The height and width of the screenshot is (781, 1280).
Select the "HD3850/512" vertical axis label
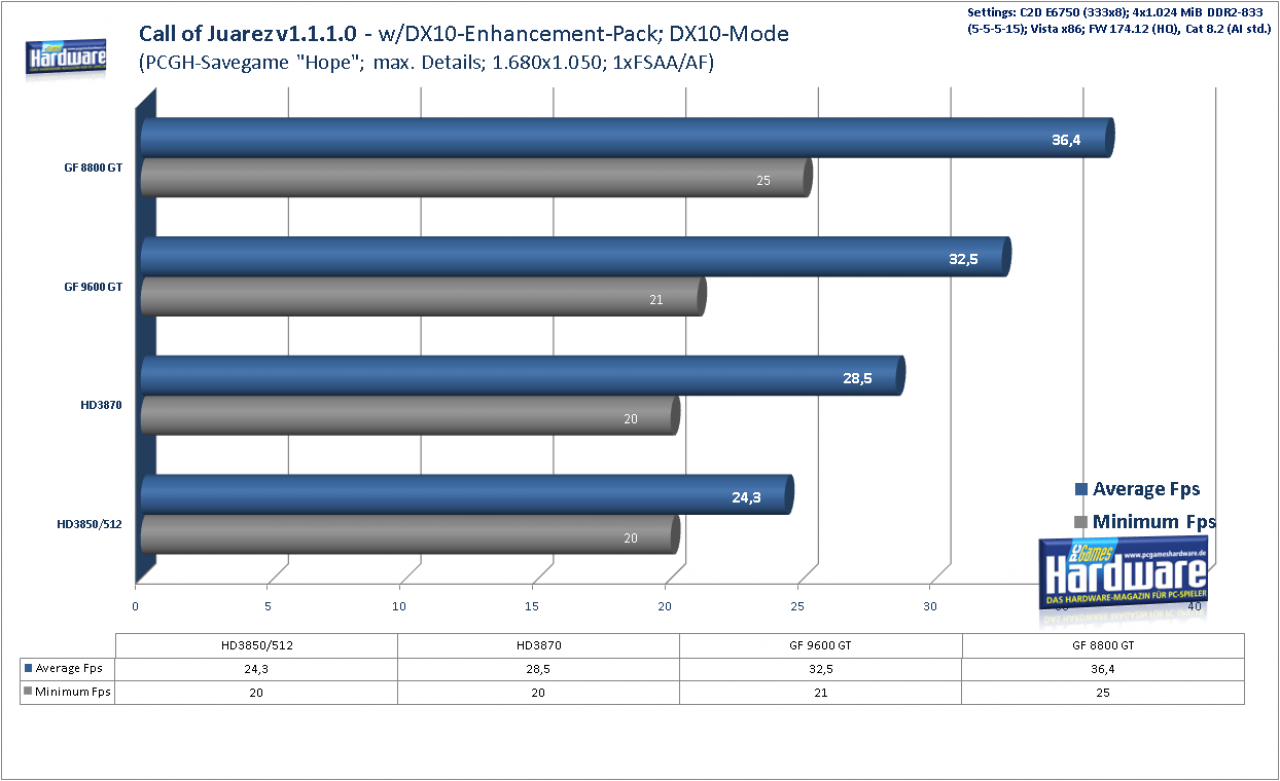coord(90,523)
